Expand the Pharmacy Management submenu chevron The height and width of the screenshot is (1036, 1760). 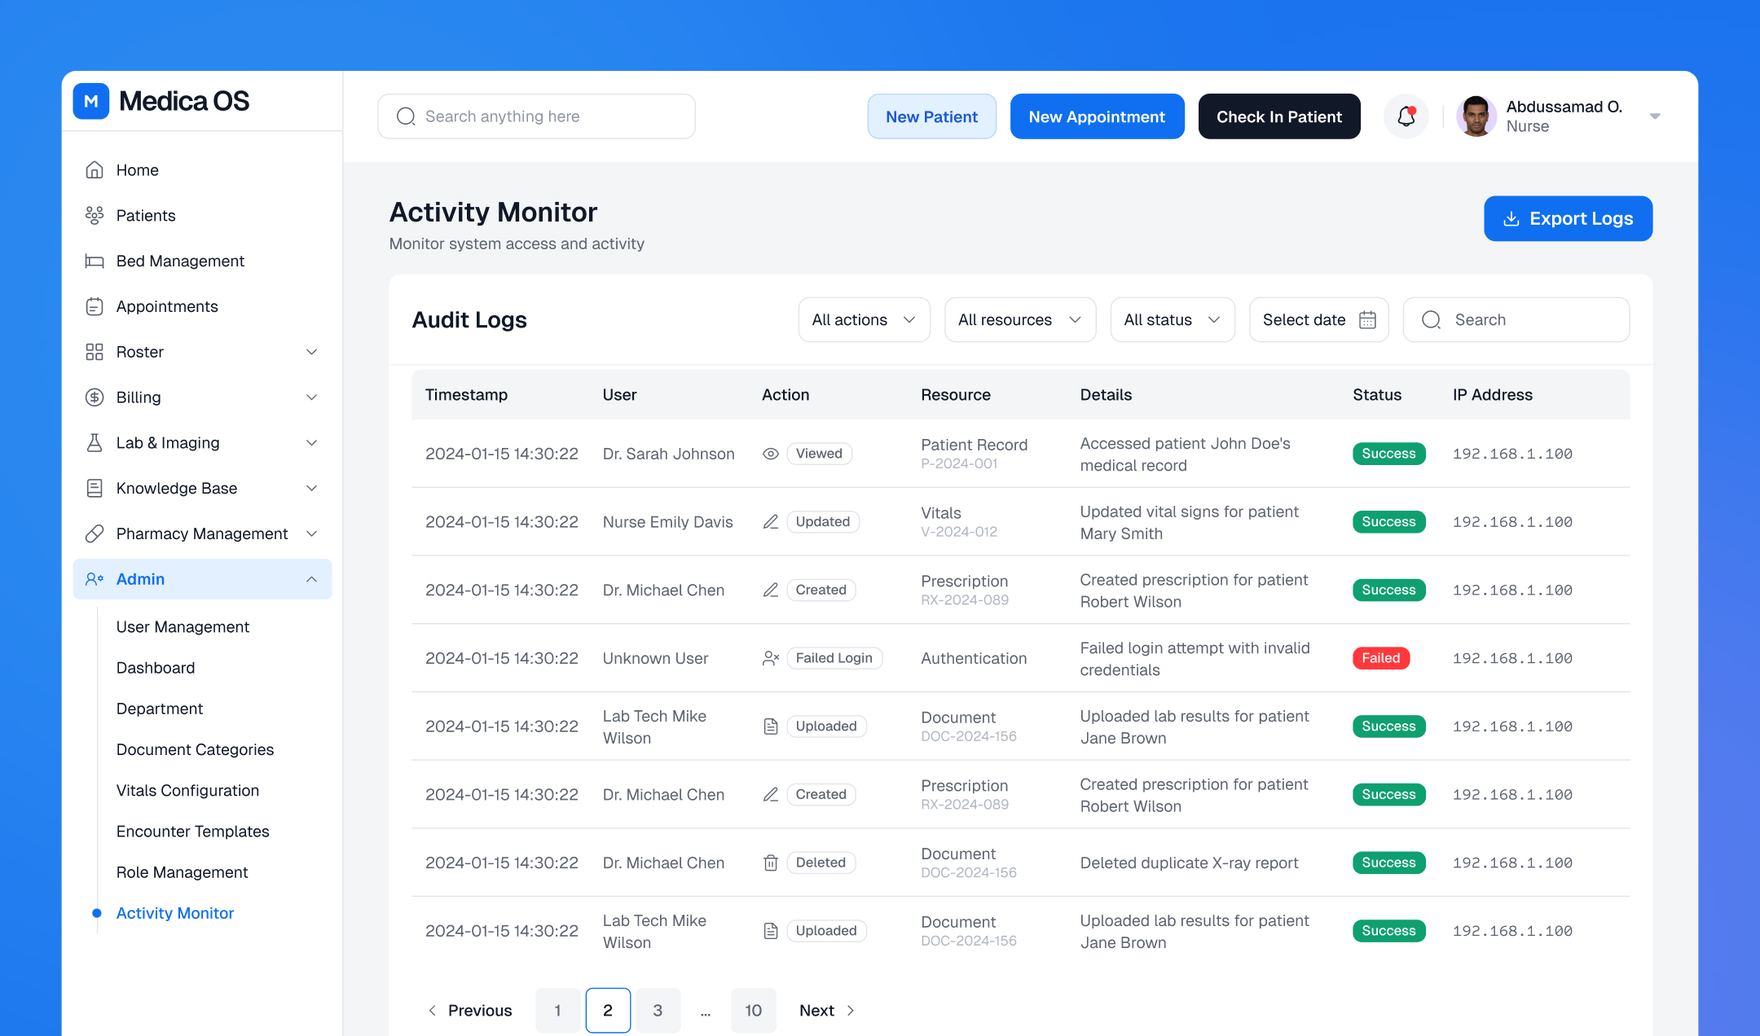pyautogui.click(x=311, y=534)
